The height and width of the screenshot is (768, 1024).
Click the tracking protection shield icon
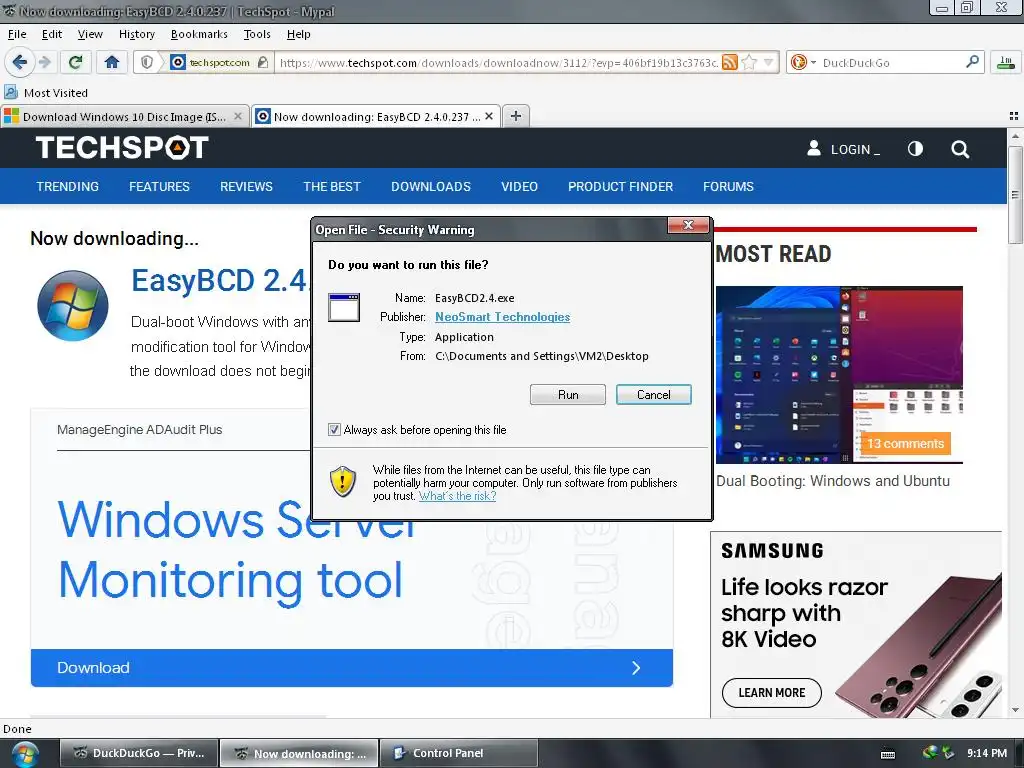(x=147, y=62)
